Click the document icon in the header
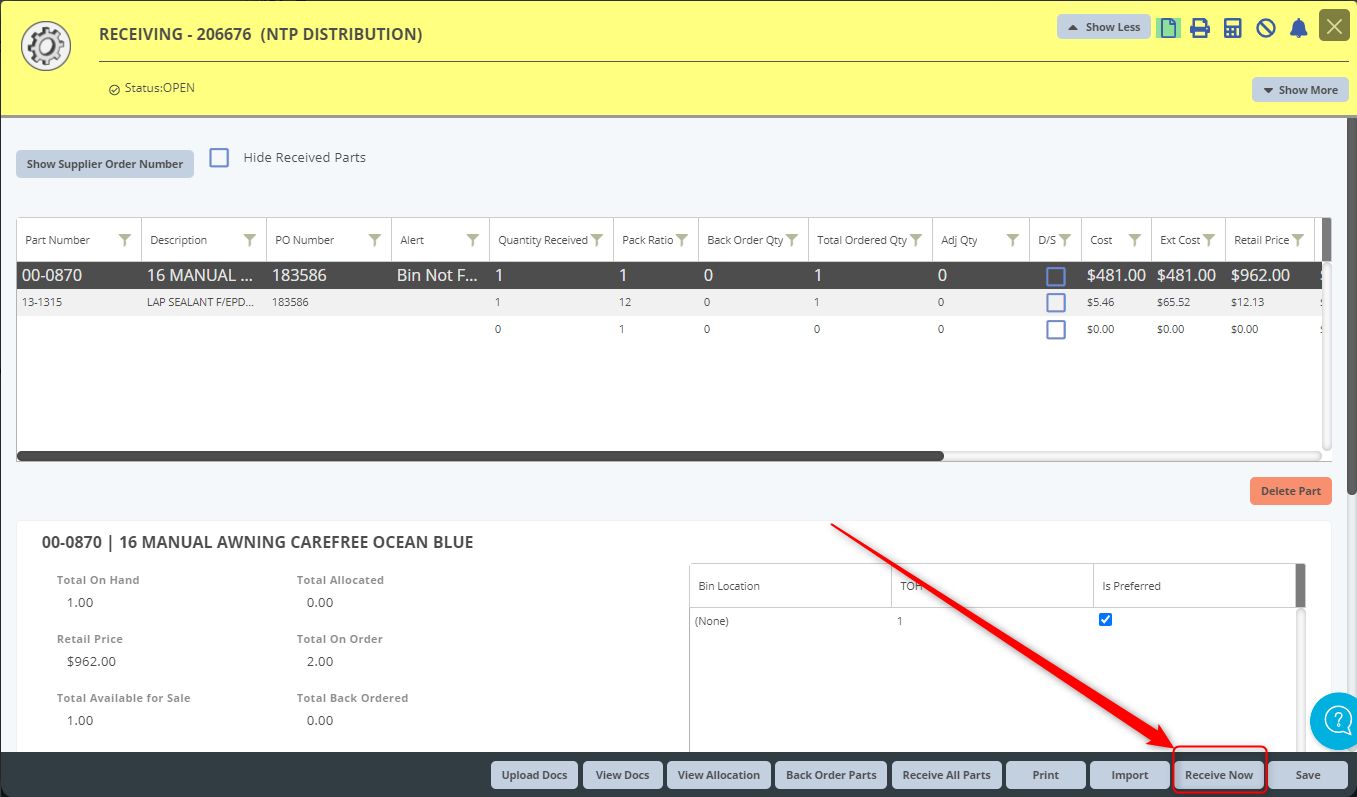The image size is (1357, 797). [1167, 28]
